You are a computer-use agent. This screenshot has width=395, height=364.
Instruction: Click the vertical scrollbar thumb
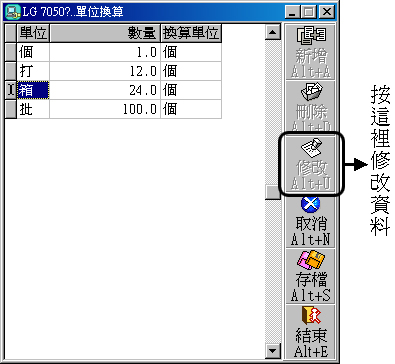pos(273,192)
